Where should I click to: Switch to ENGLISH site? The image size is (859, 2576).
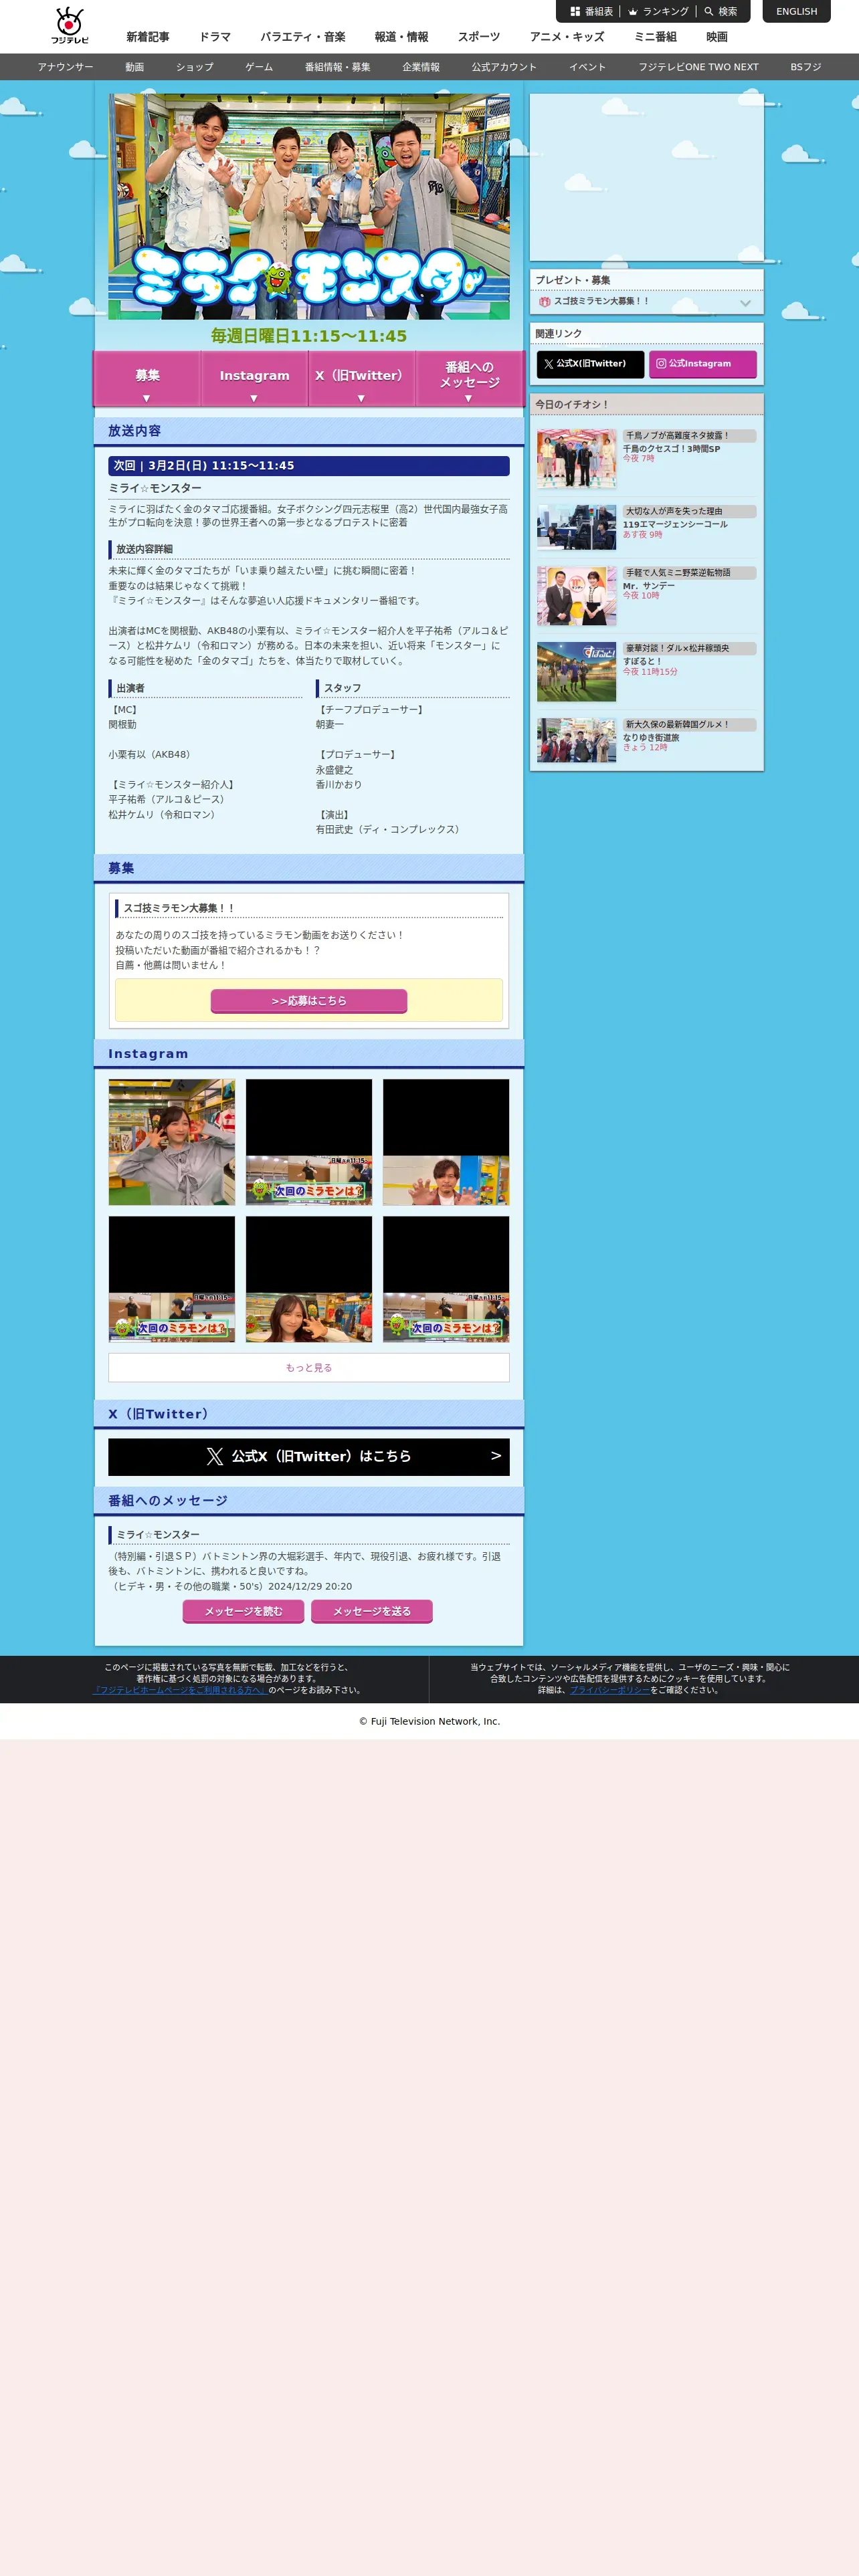[796, 12]
